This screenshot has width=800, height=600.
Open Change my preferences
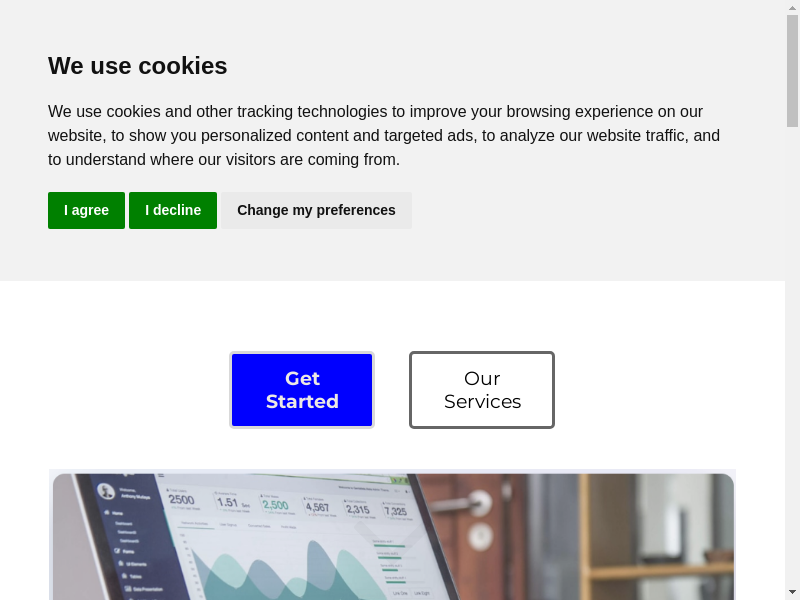pyautogui.click(x=316, y=210)
